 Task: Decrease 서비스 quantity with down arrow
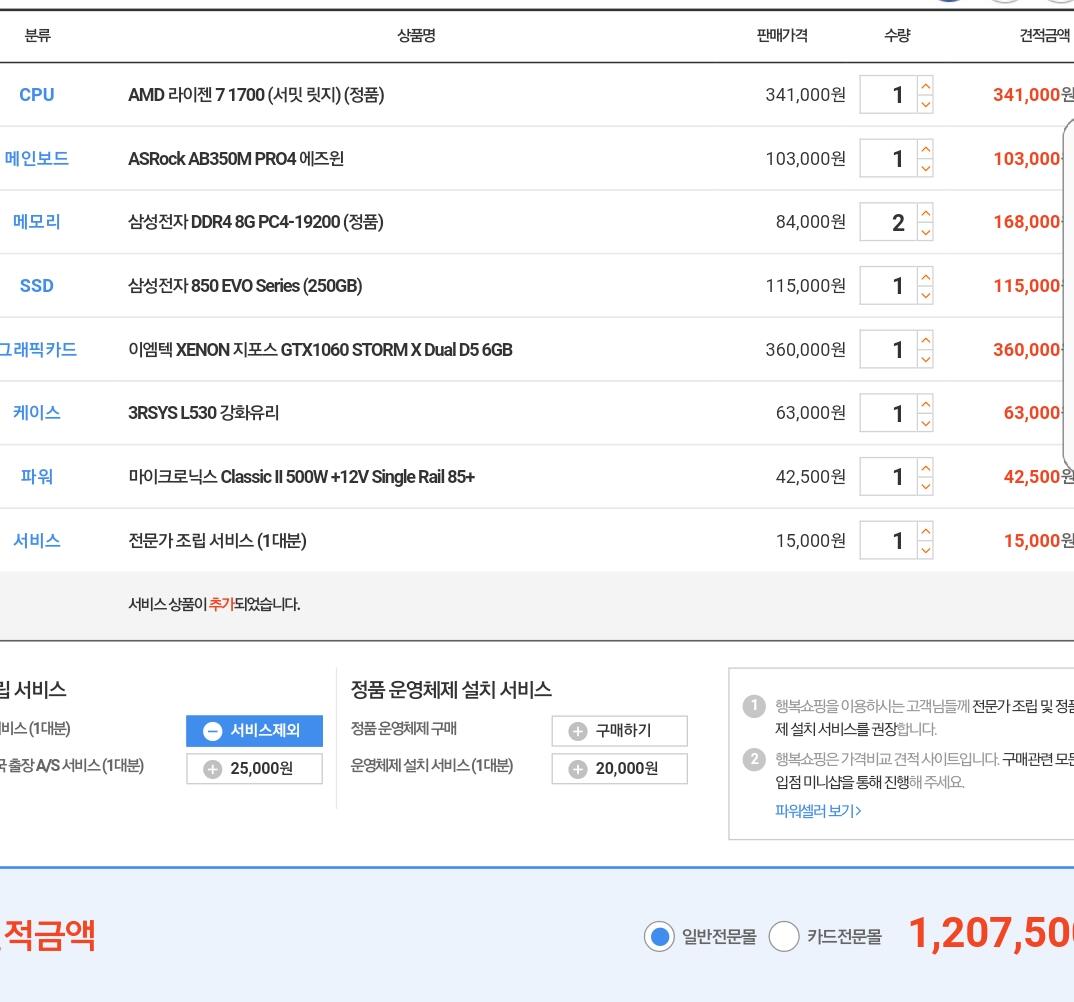tap(925, 550)
